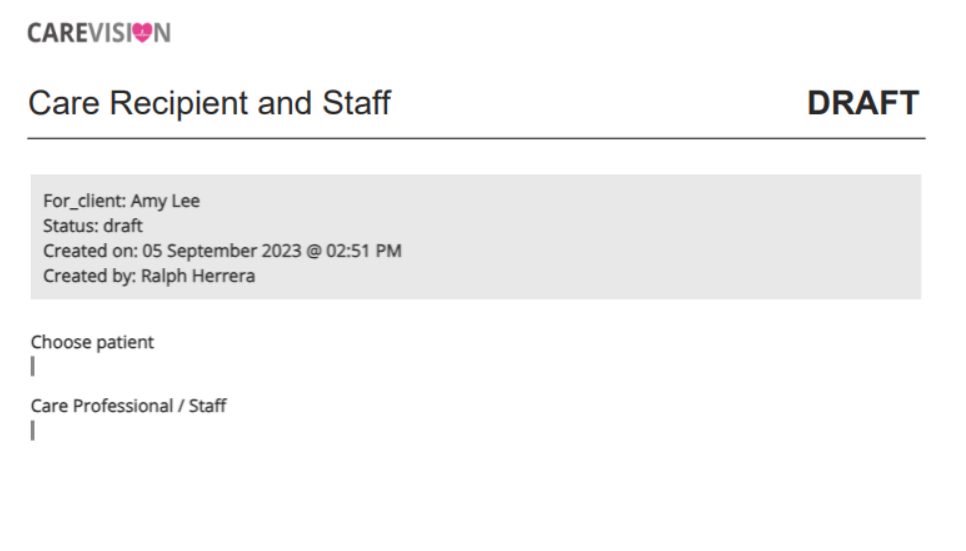Click the horizontal divider under the heading
Viewport: 966px width, 551px height.
tap(476, 139)
